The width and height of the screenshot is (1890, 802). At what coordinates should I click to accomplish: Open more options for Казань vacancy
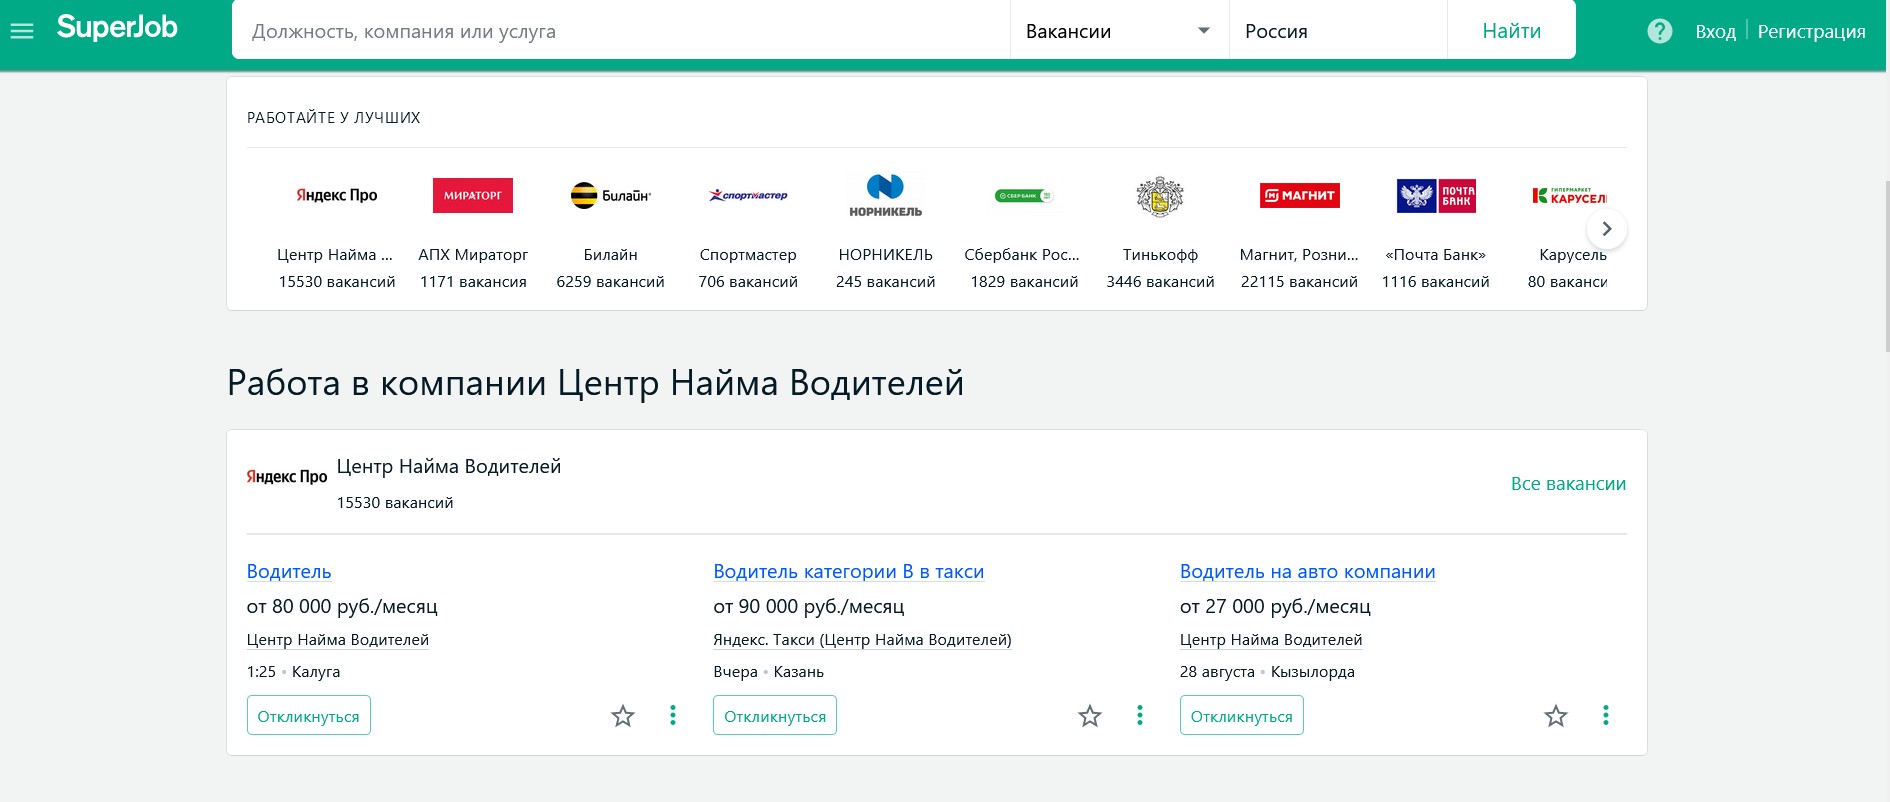point(1140,715)
